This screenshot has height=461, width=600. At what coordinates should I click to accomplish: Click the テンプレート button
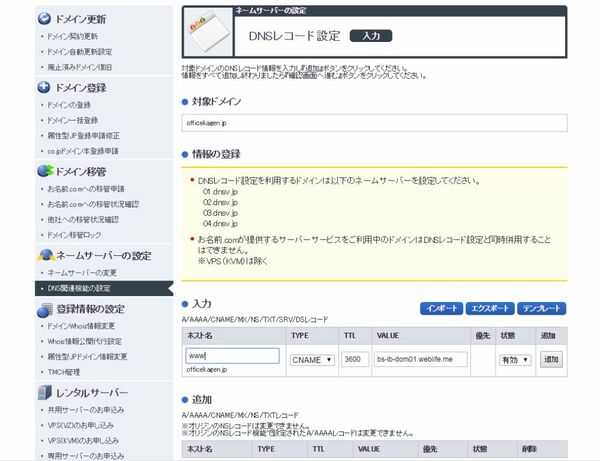pos(541,308)
